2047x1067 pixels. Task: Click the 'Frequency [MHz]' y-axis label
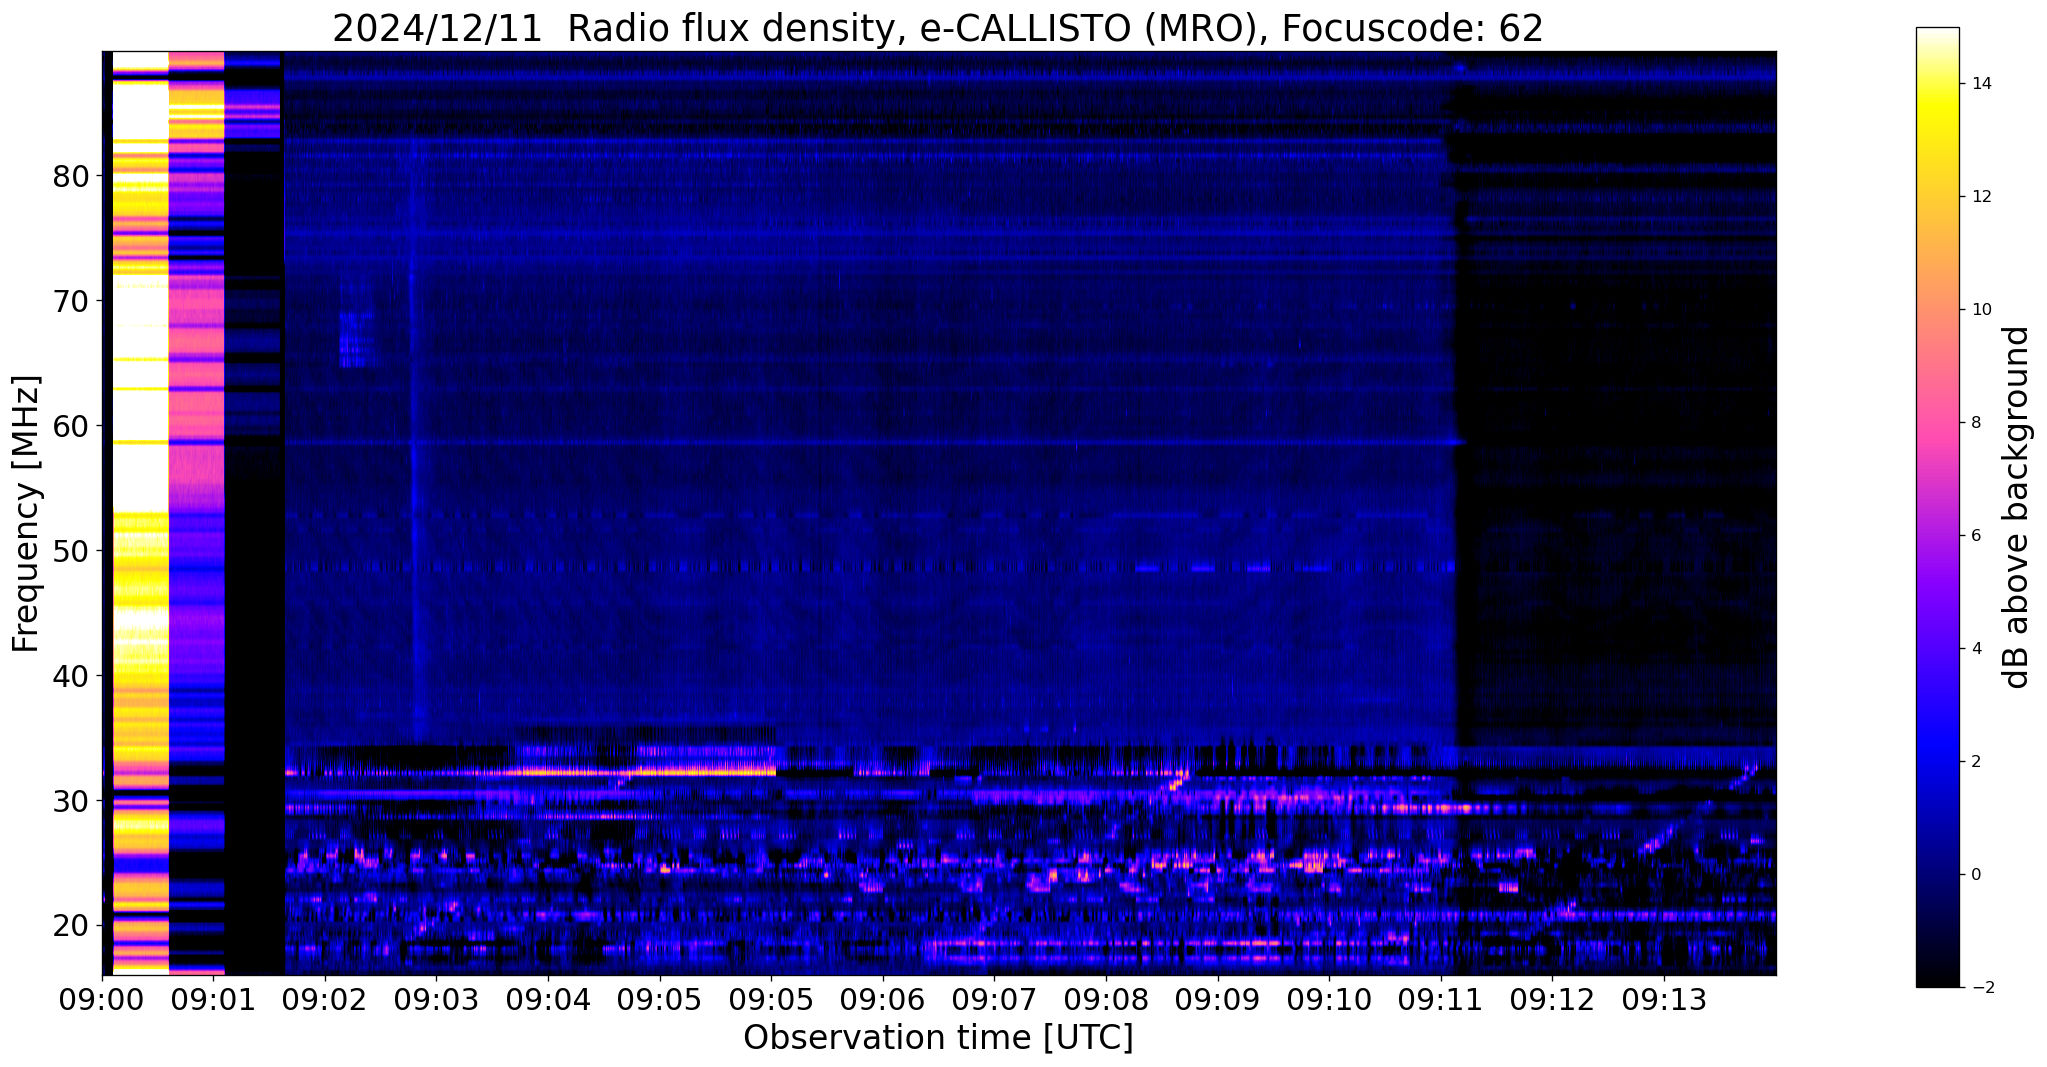click(26, 514)
